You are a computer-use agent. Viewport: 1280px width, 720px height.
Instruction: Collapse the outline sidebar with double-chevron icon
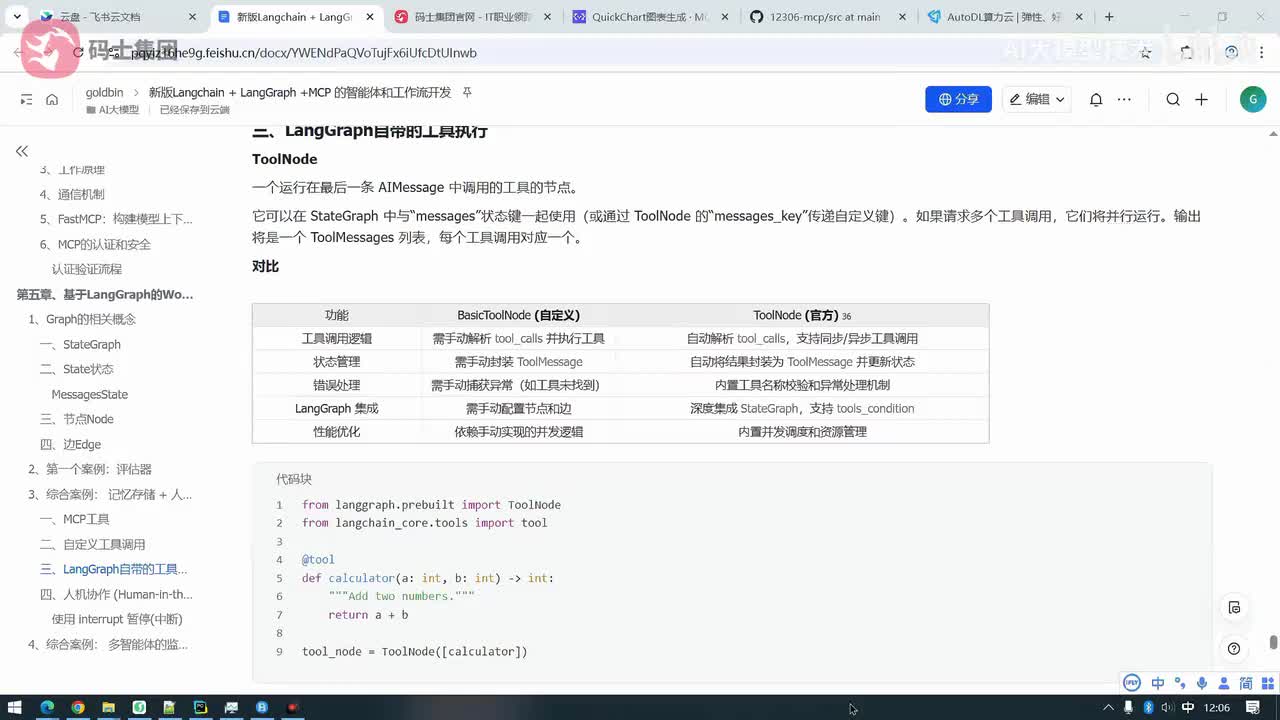[x=21, y=151]
